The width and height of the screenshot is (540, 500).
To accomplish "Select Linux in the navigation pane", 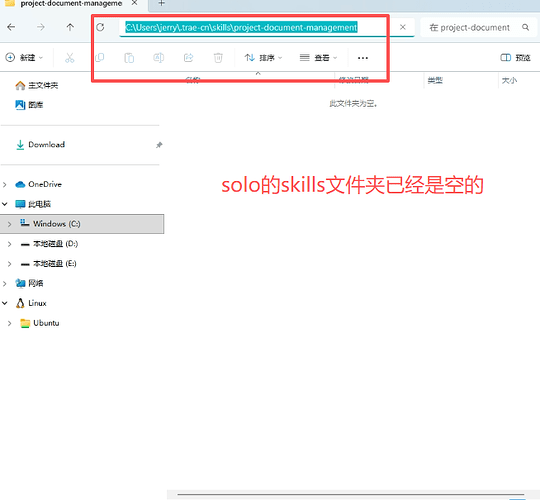I will point(31,303).
